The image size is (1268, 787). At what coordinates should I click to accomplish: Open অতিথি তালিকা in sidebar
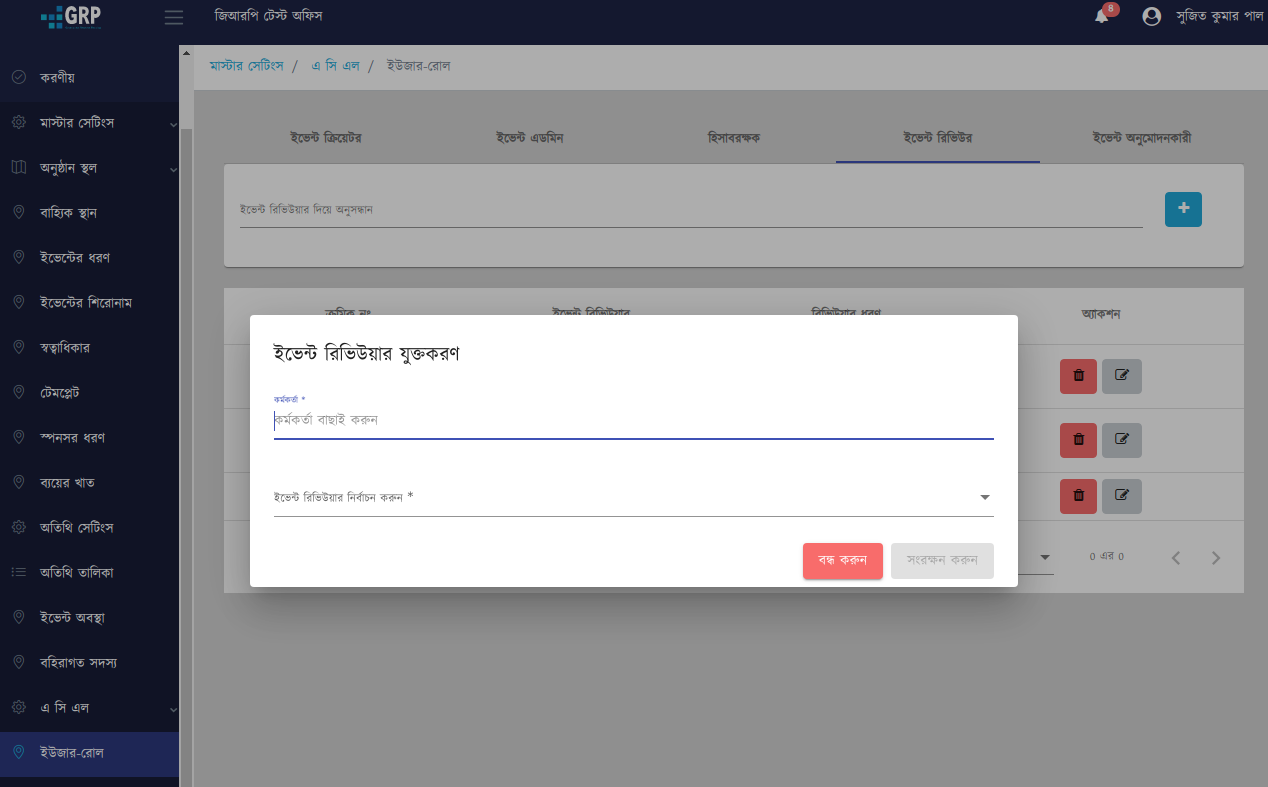[x=77, y=573]
